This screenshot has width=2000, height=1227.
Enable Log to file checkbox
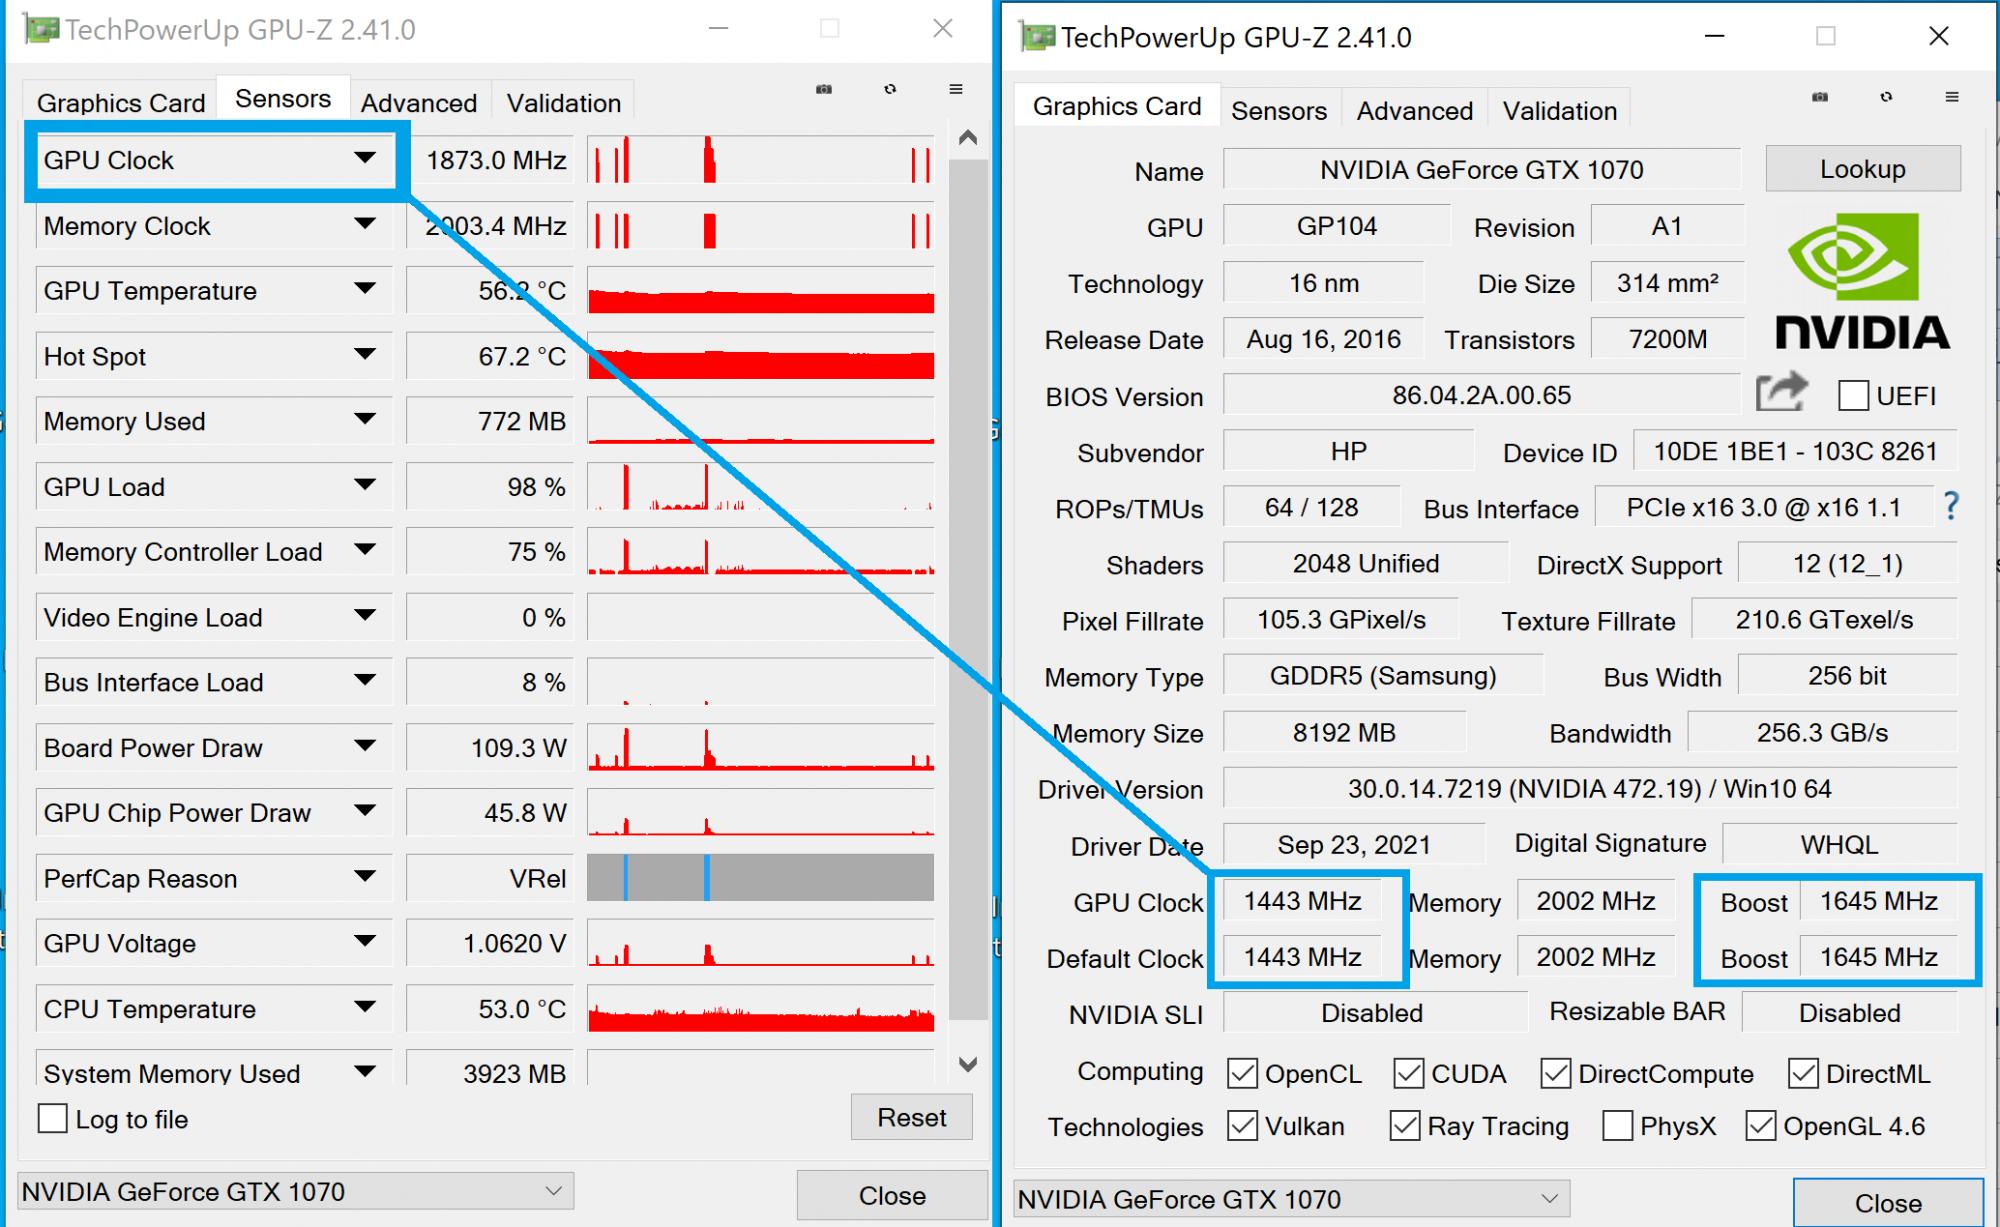point(53,1118)
